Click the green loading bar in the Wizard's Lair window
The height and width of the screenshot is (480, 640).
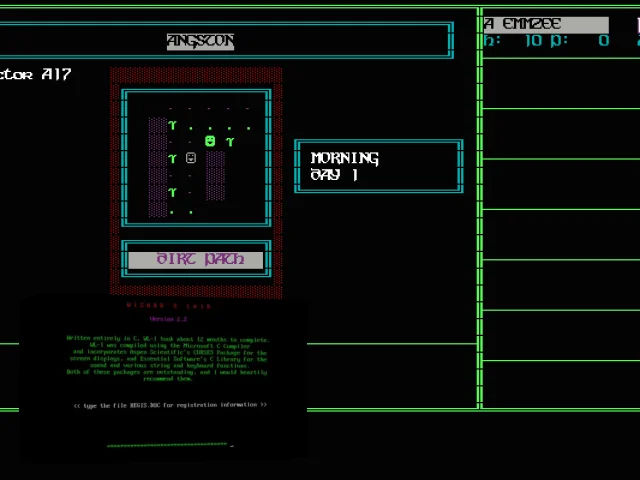167,445
